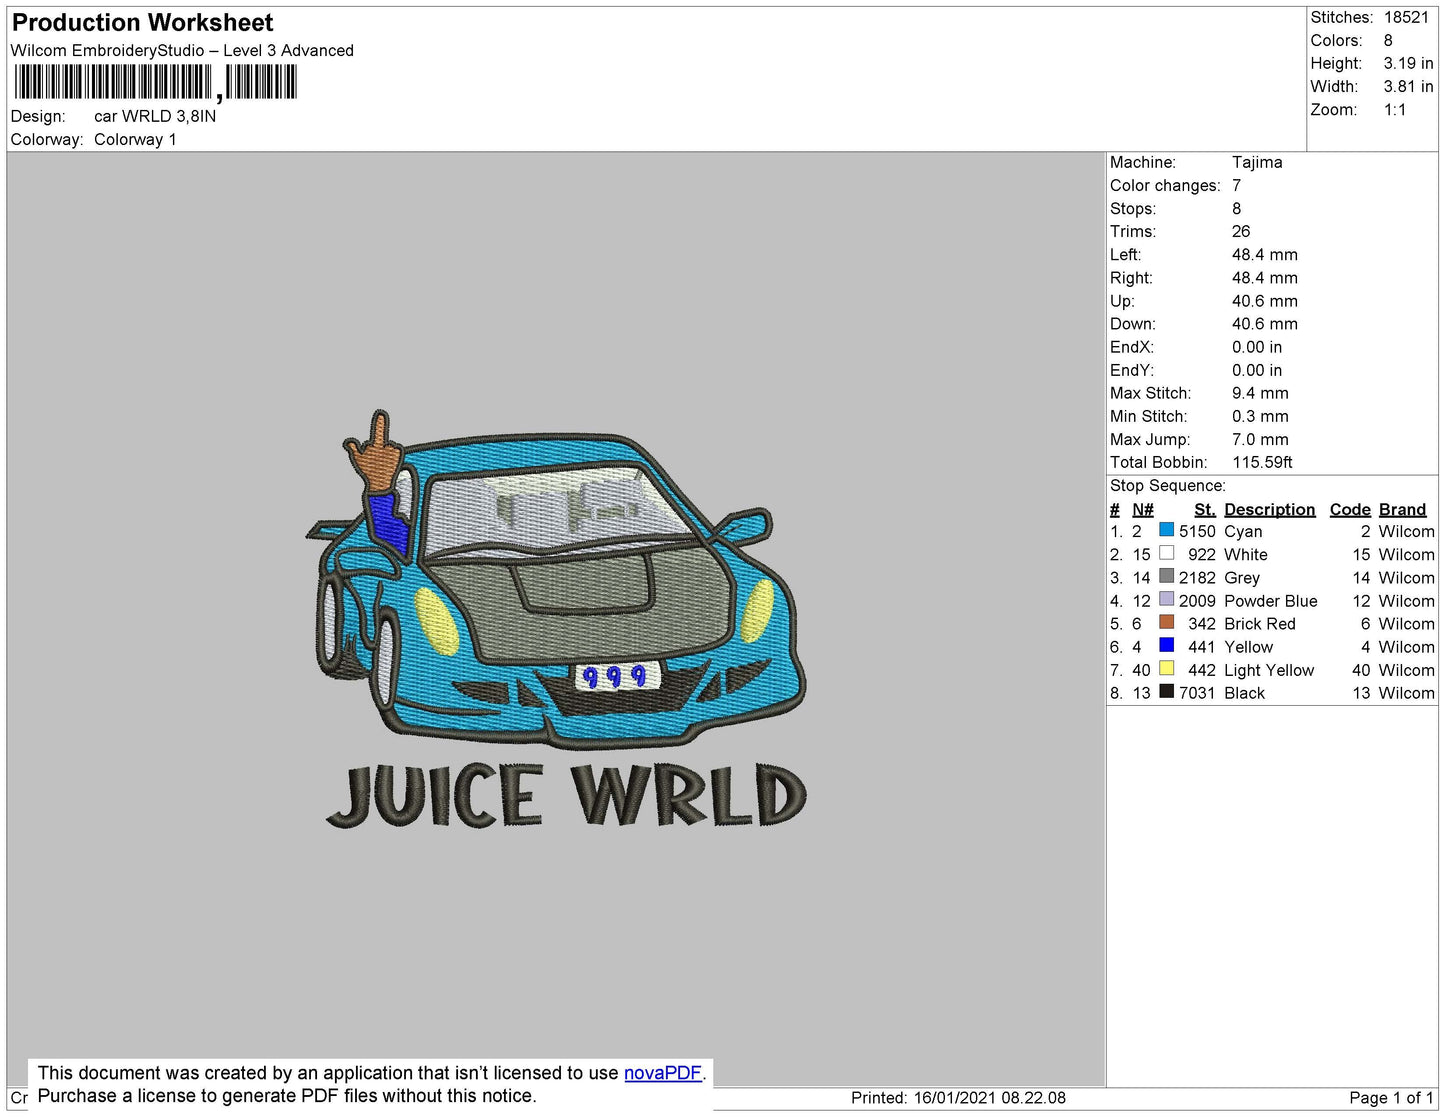The image size is (1445, 1117).
Task: Click the Min Stitch value 0.3 mm
Action: (x=1260, y=416)
